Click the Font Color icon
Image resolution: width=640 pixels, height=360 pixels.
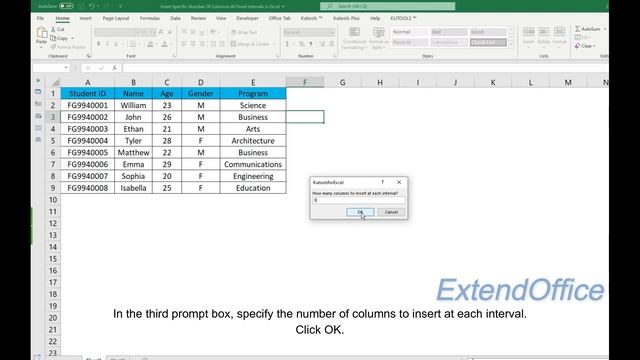[x=164, y=44]
